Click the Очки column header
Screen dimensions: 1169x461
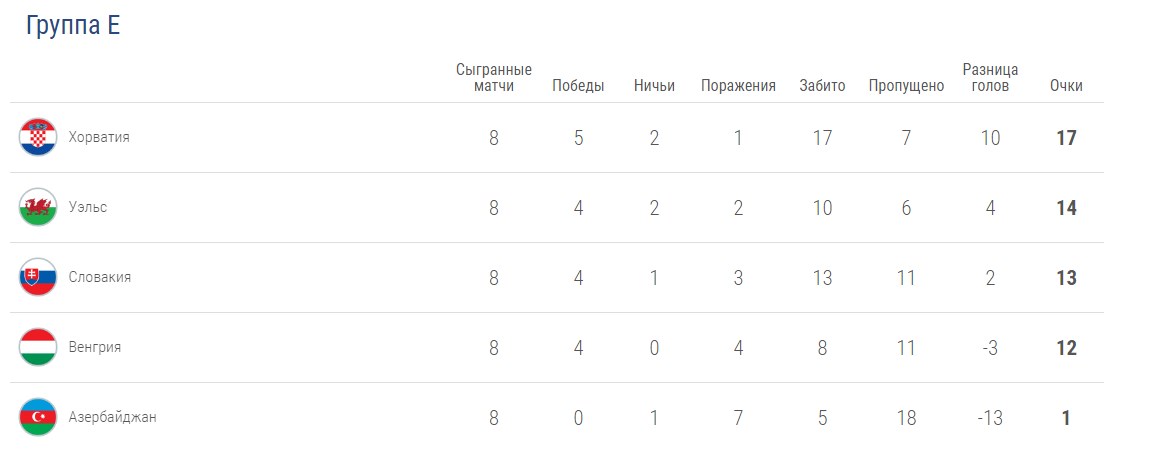point(1066,86)
